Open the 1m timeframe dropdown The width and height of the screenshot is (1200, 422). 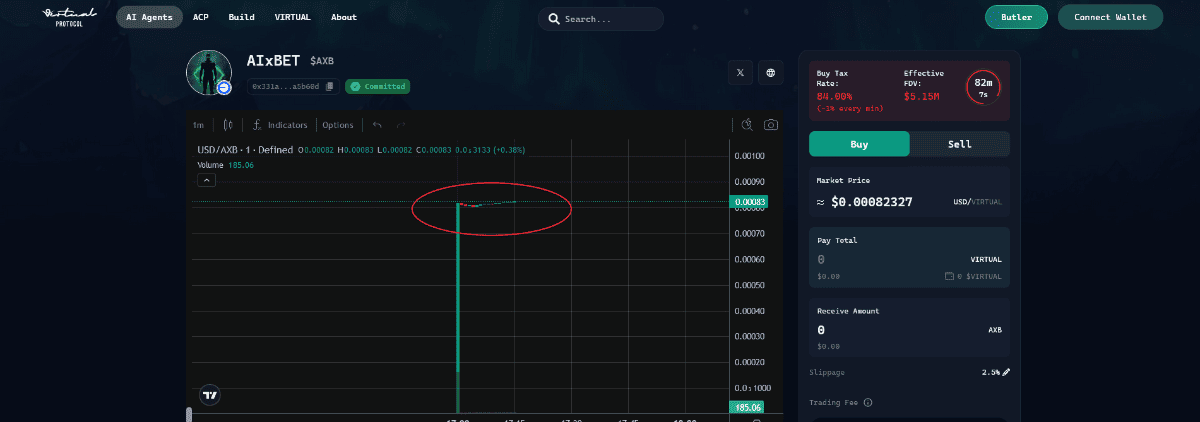pos(198,125)
